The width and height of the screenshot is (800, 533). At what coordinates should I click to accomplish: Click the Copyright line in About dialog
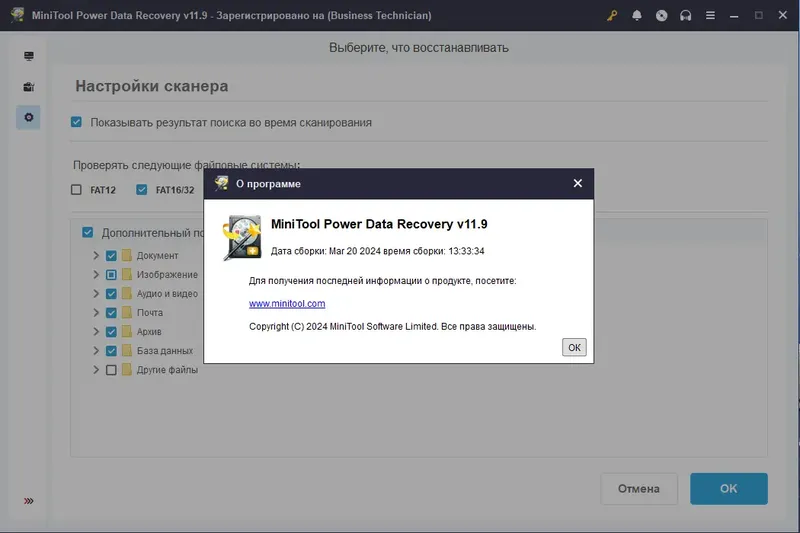pos(392,326)
